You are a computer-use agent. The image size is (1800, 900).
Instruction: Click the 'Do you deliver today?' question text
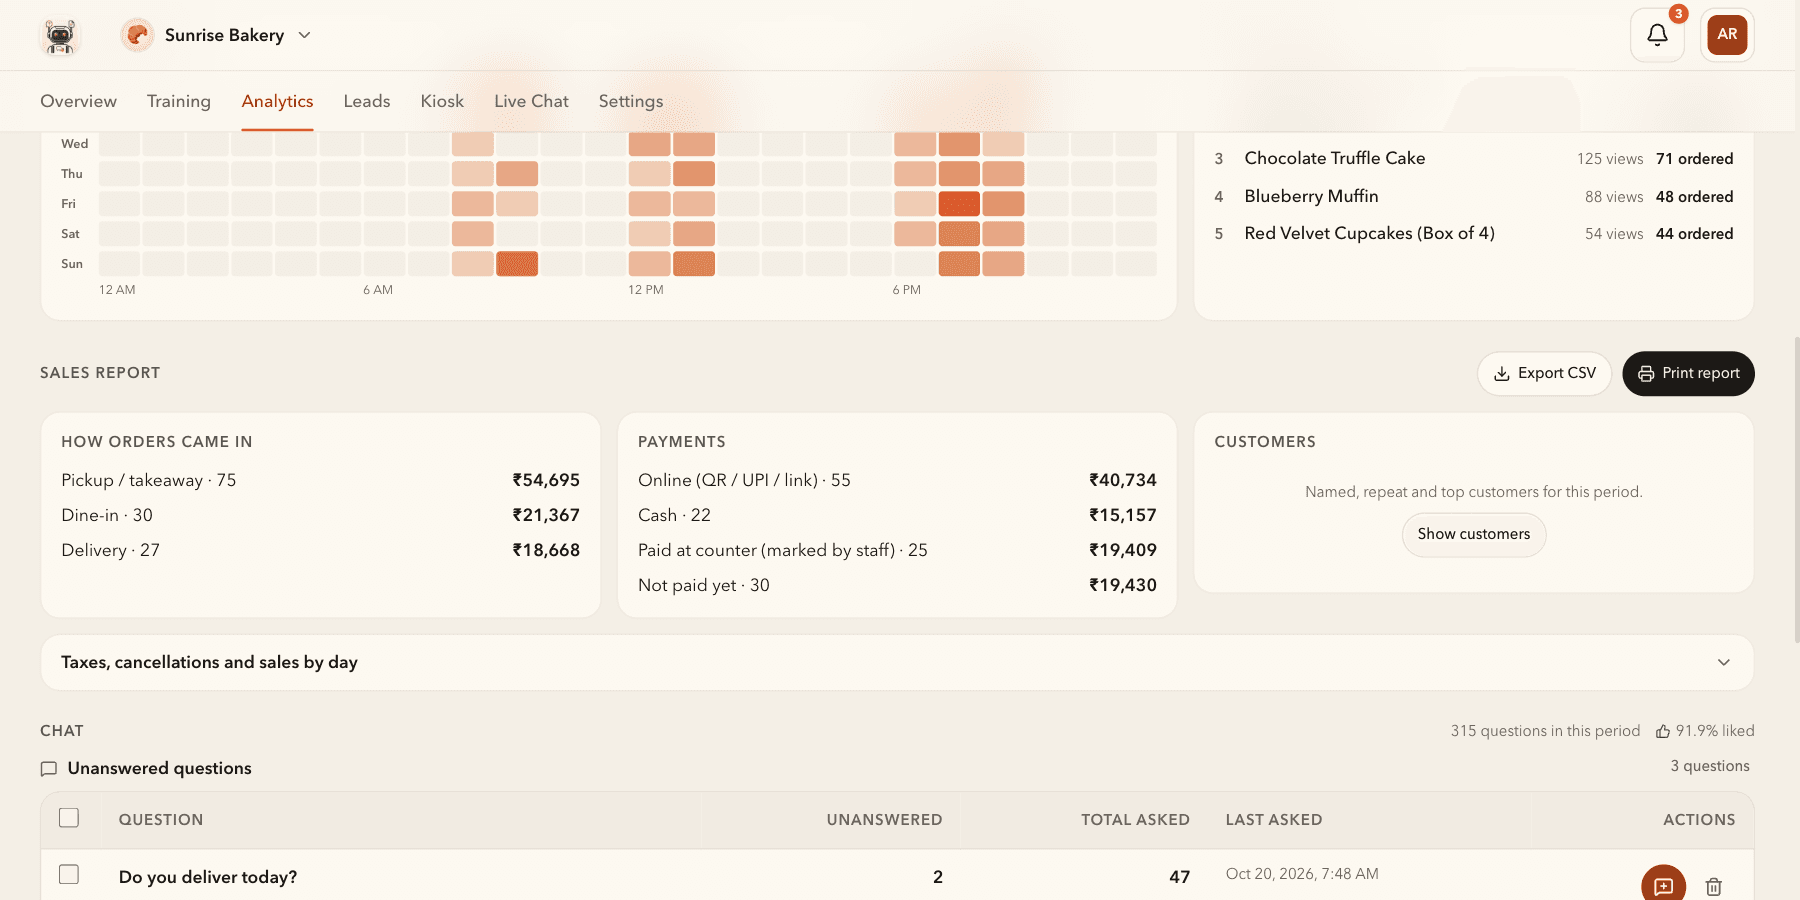208,877
